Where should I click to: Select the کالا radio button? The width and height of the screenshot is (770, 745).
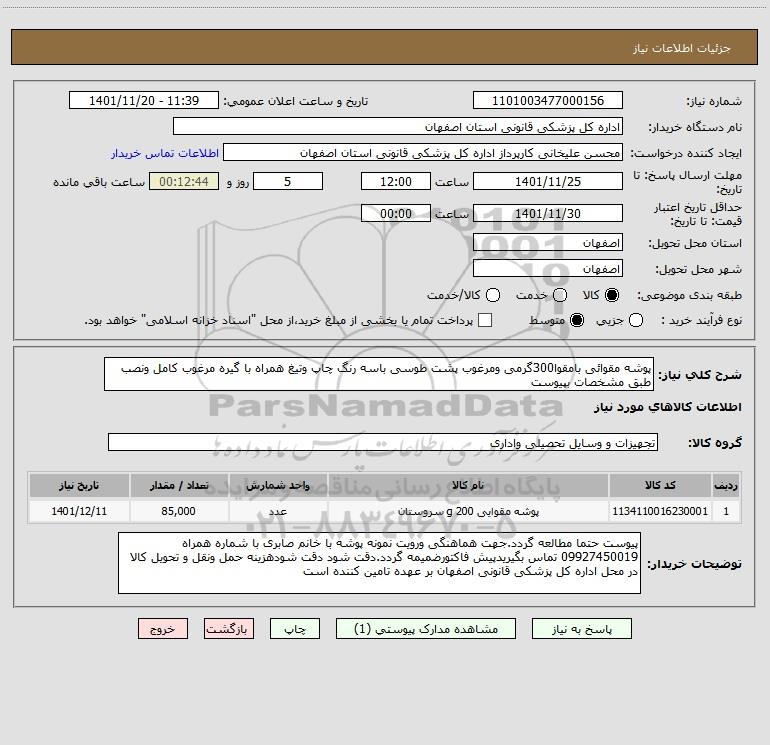click(x=612, y=295)
